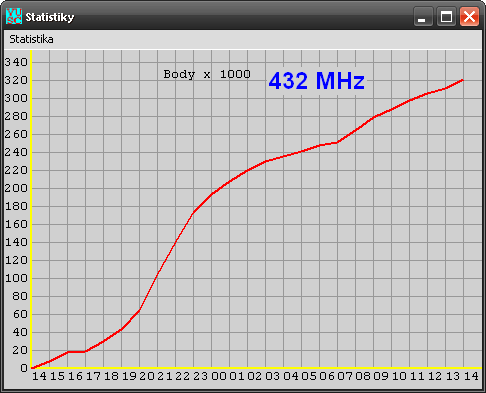
Task: Select hour 07 on the time axis
Action: point(345,376)
